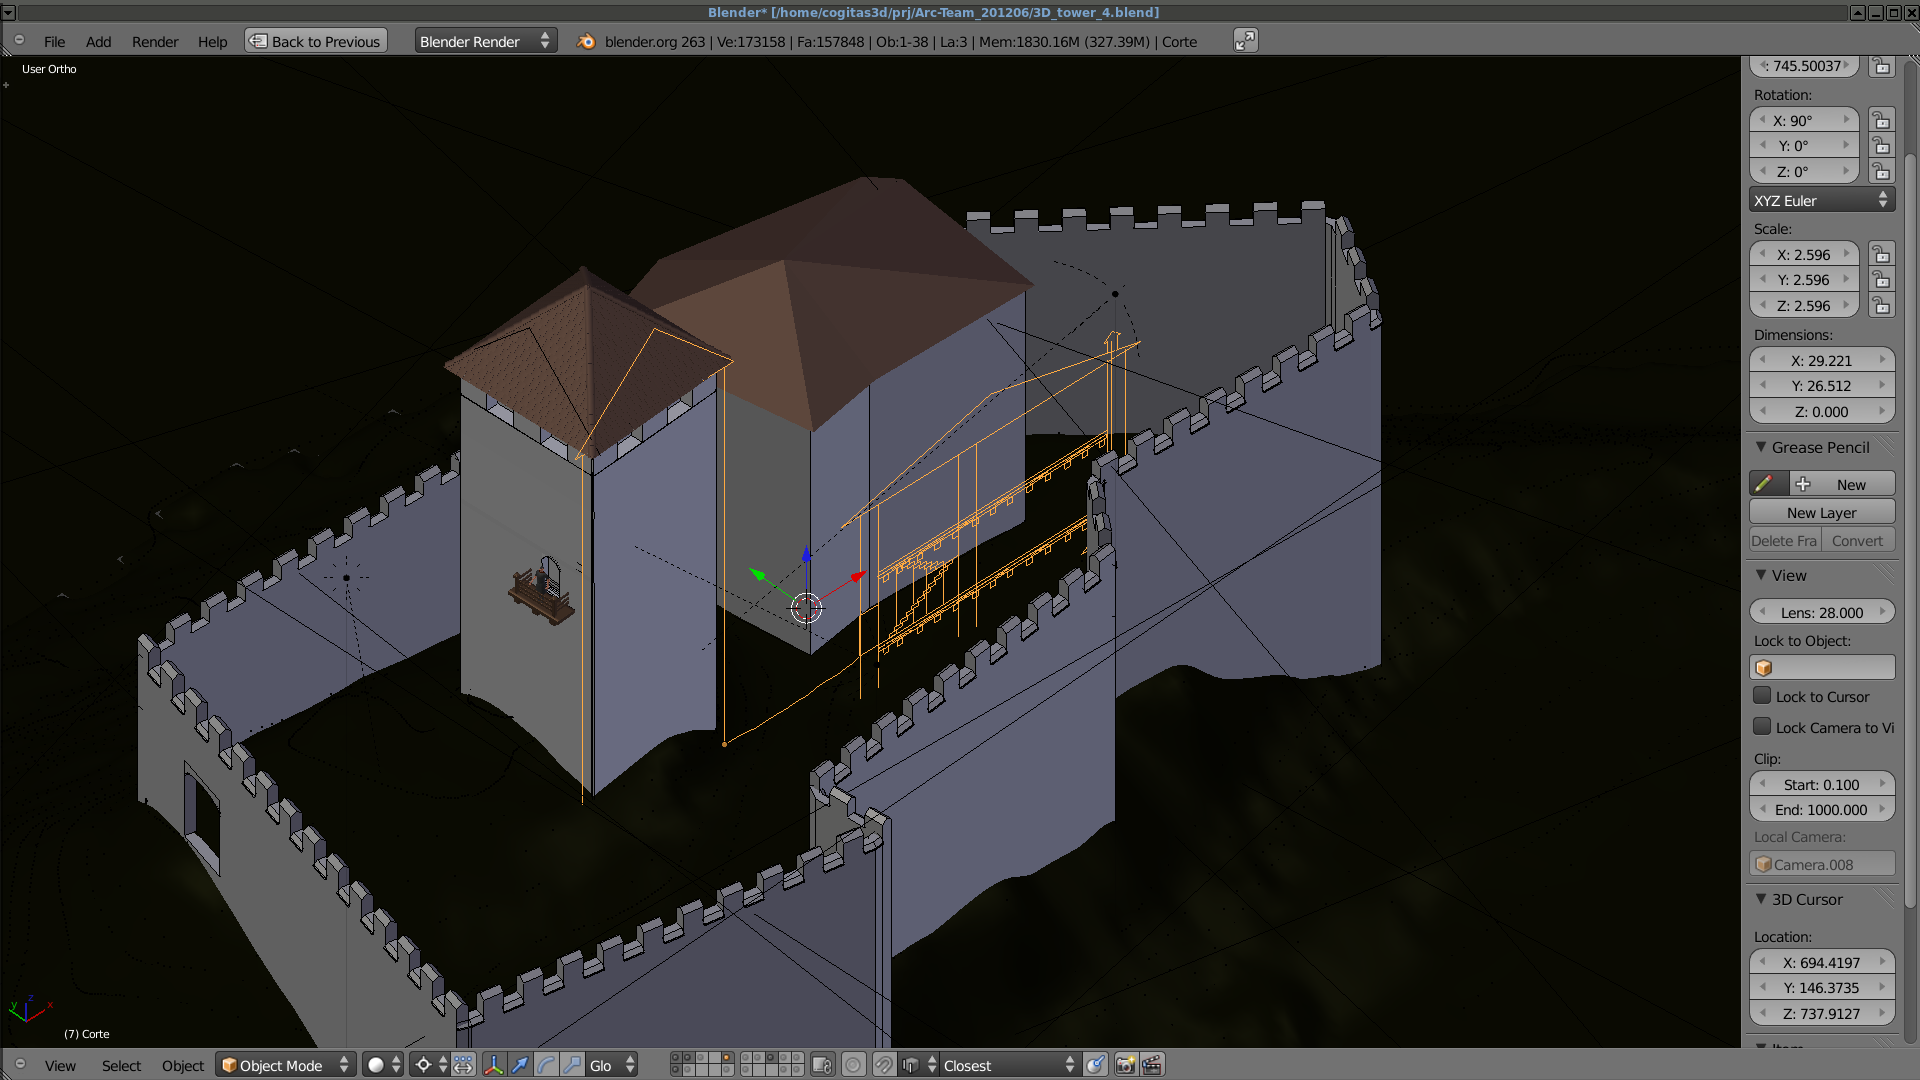Screen dimensions: 1920x1080
Task: Toggle the 3D manipulator axes icon
Action: click(x=494, y=1065)
